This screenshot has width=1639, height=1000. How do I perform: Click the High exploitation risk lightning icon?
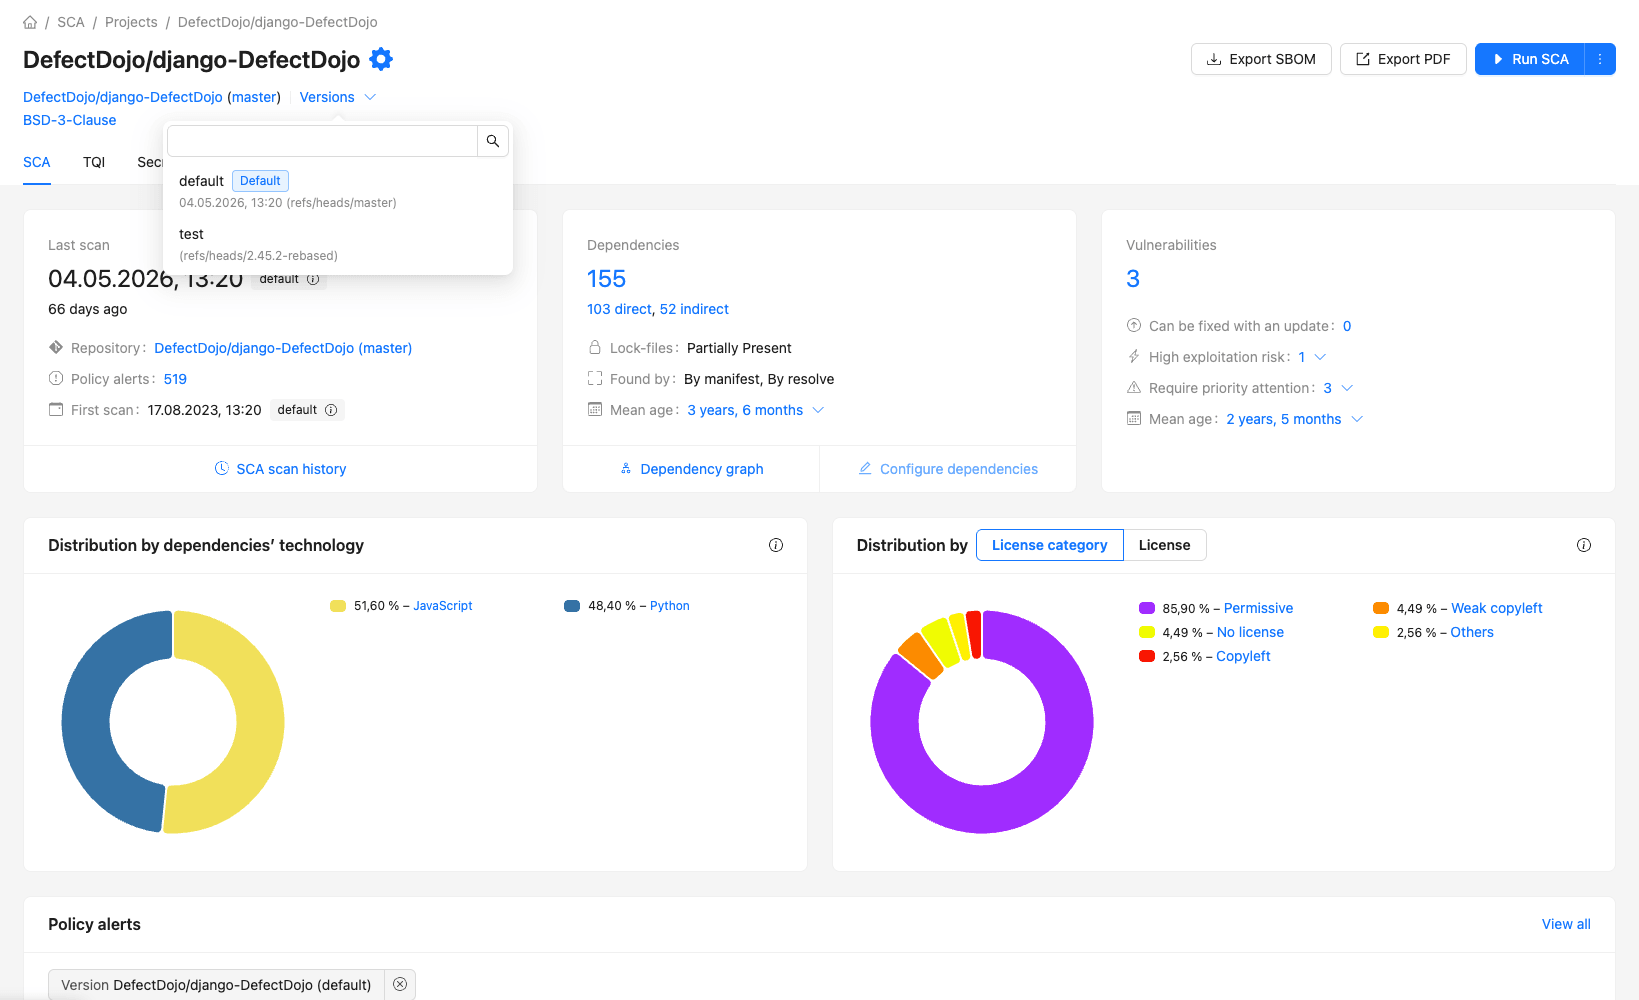[x=1134, y=356]
